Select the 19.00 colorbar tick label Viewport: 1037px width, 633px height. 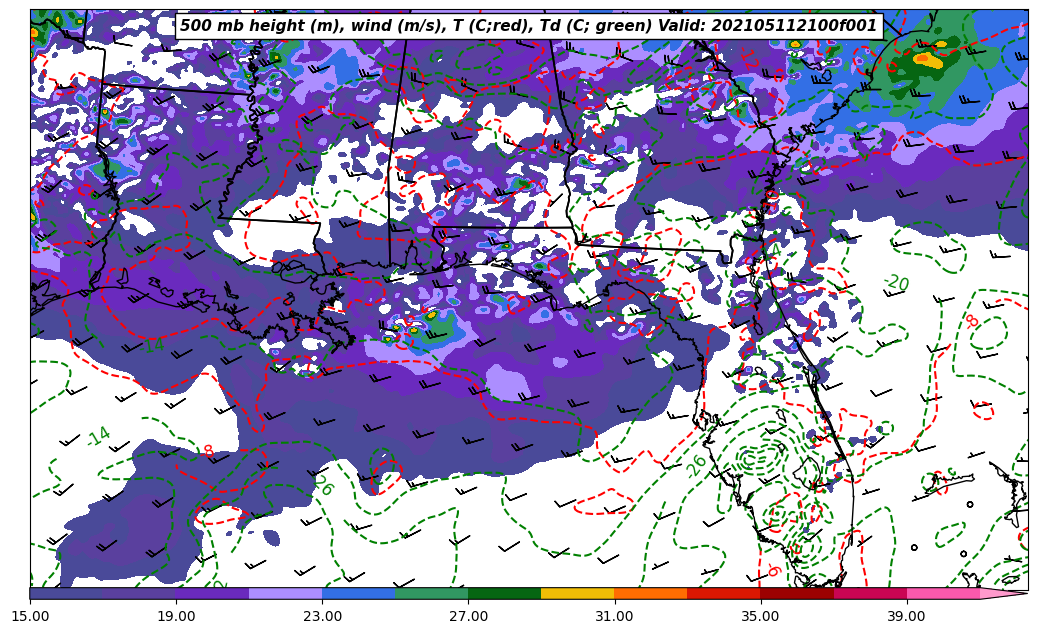[176, 617]
